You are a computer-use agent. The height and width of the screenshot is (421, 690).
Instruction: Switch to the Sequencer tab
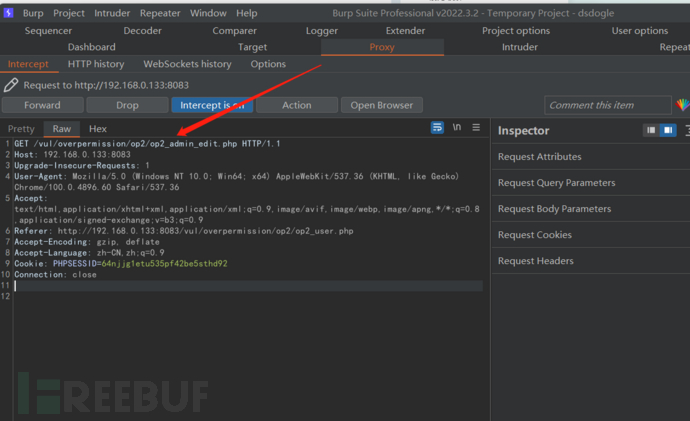point(48,31)
